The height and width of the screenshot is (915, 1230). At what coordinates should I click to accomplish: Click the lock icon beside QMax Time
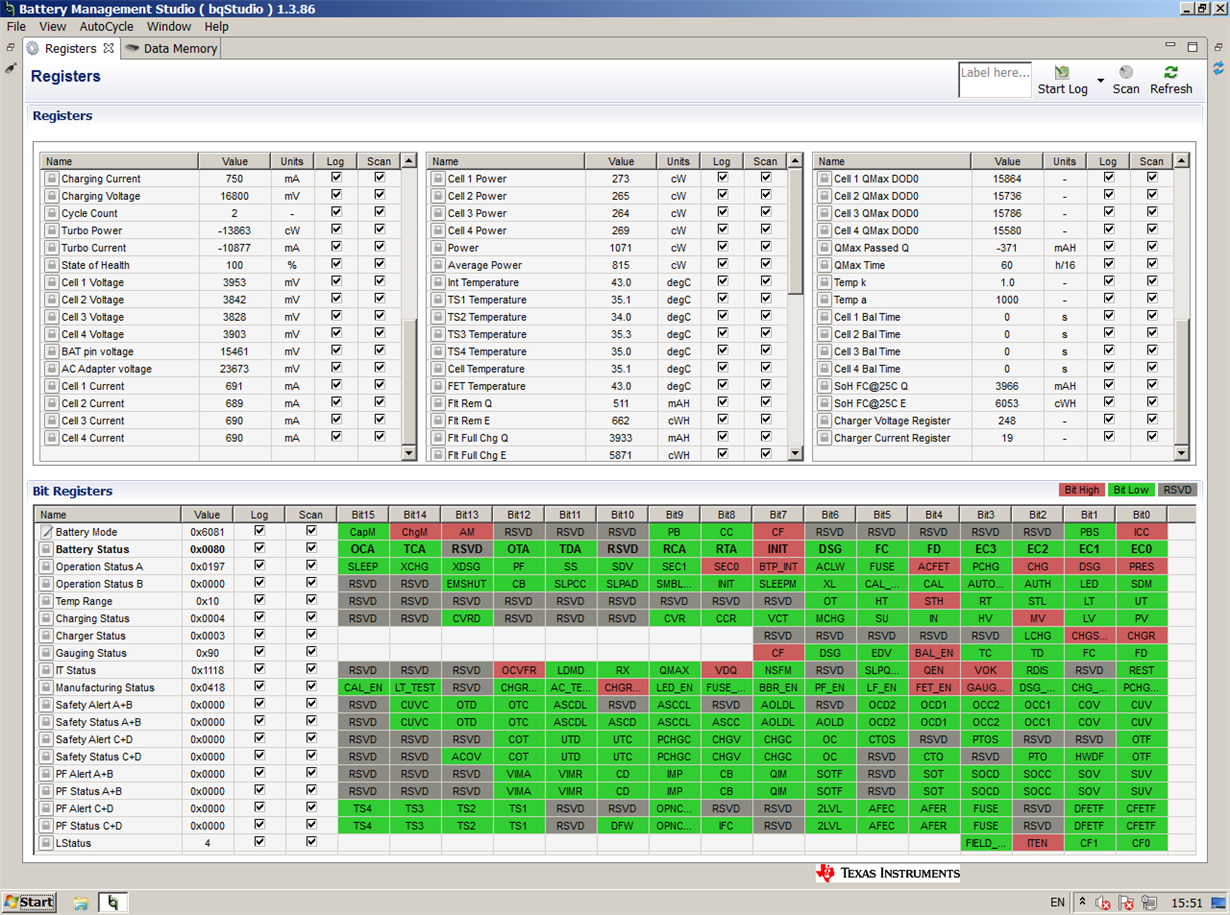pyautogui.click(x=824, y=265)
